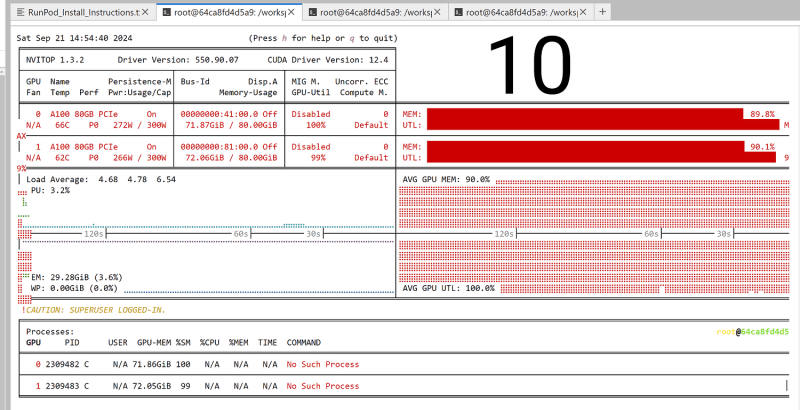This screenshot has width=800, height=410.
Task: Click 'Load Average: 4.68 4.78 6.54'
Action: coord(101,180)
